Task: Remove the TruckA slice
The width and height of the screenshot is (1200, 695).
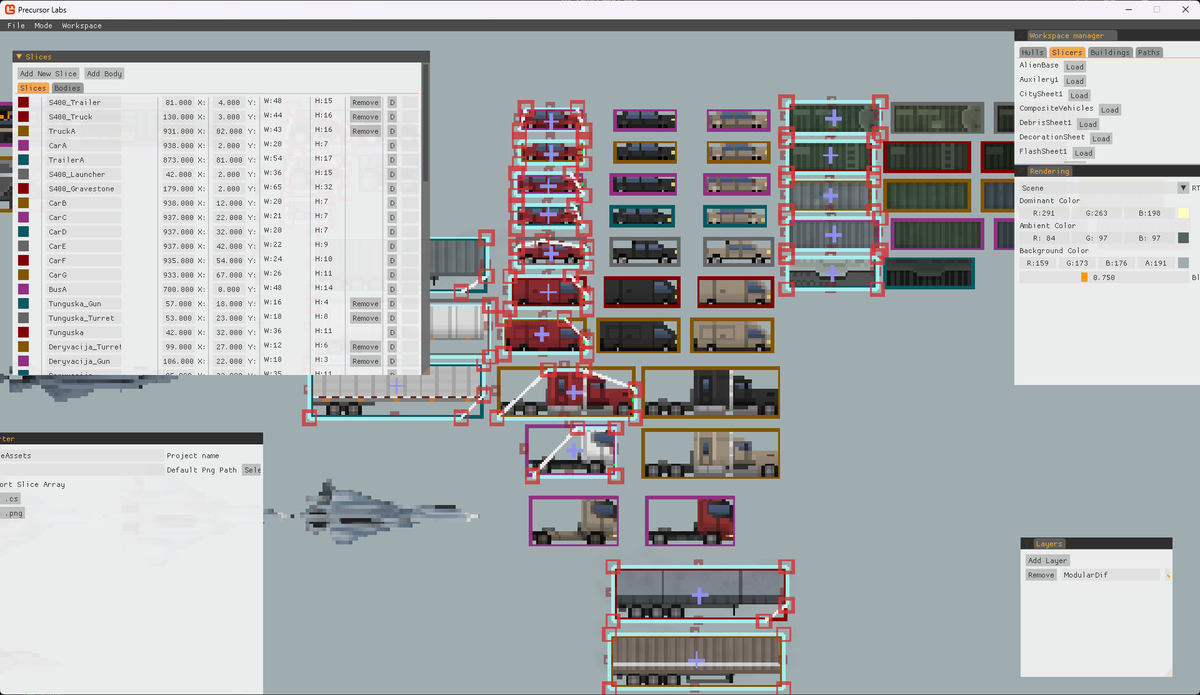Action: point(365,131)
